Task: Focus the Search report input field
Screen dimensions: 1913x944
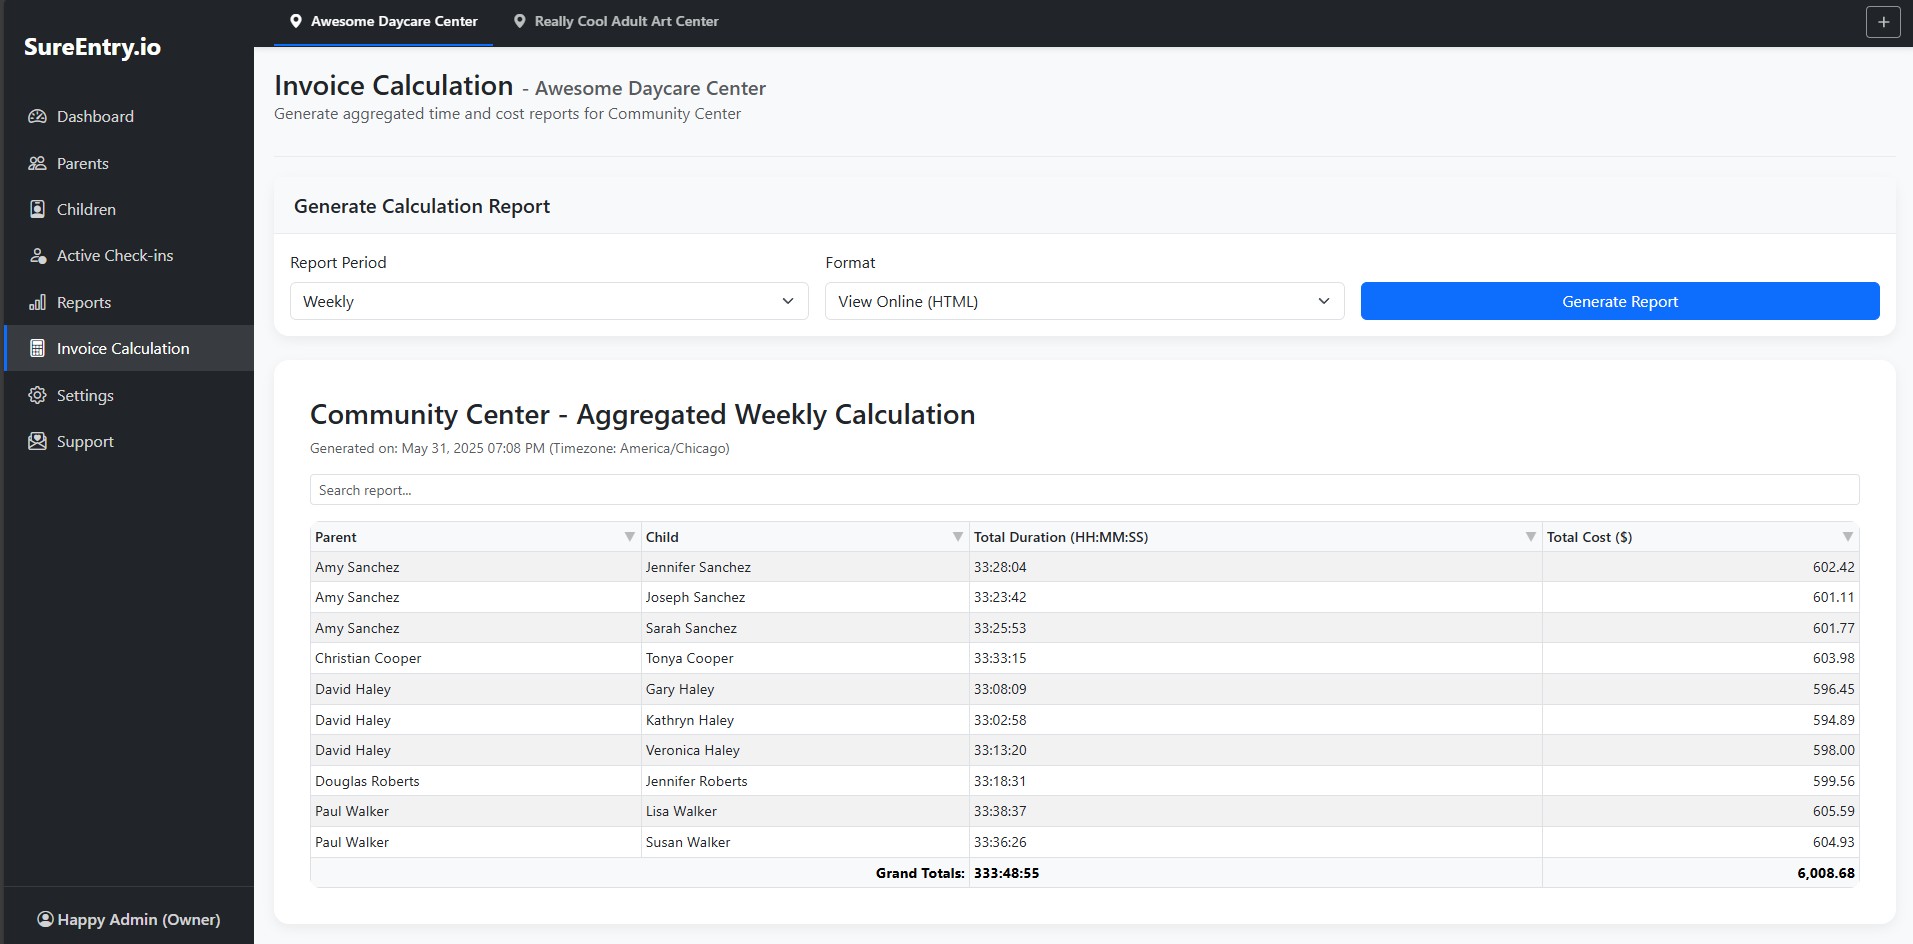Action: coord(1084,490)
